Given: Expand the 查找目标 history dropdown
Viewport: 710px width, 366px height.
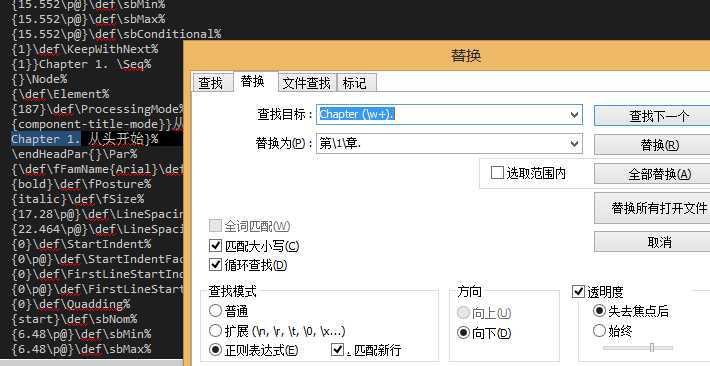Looking at the screenshot, I should [575, 115].
